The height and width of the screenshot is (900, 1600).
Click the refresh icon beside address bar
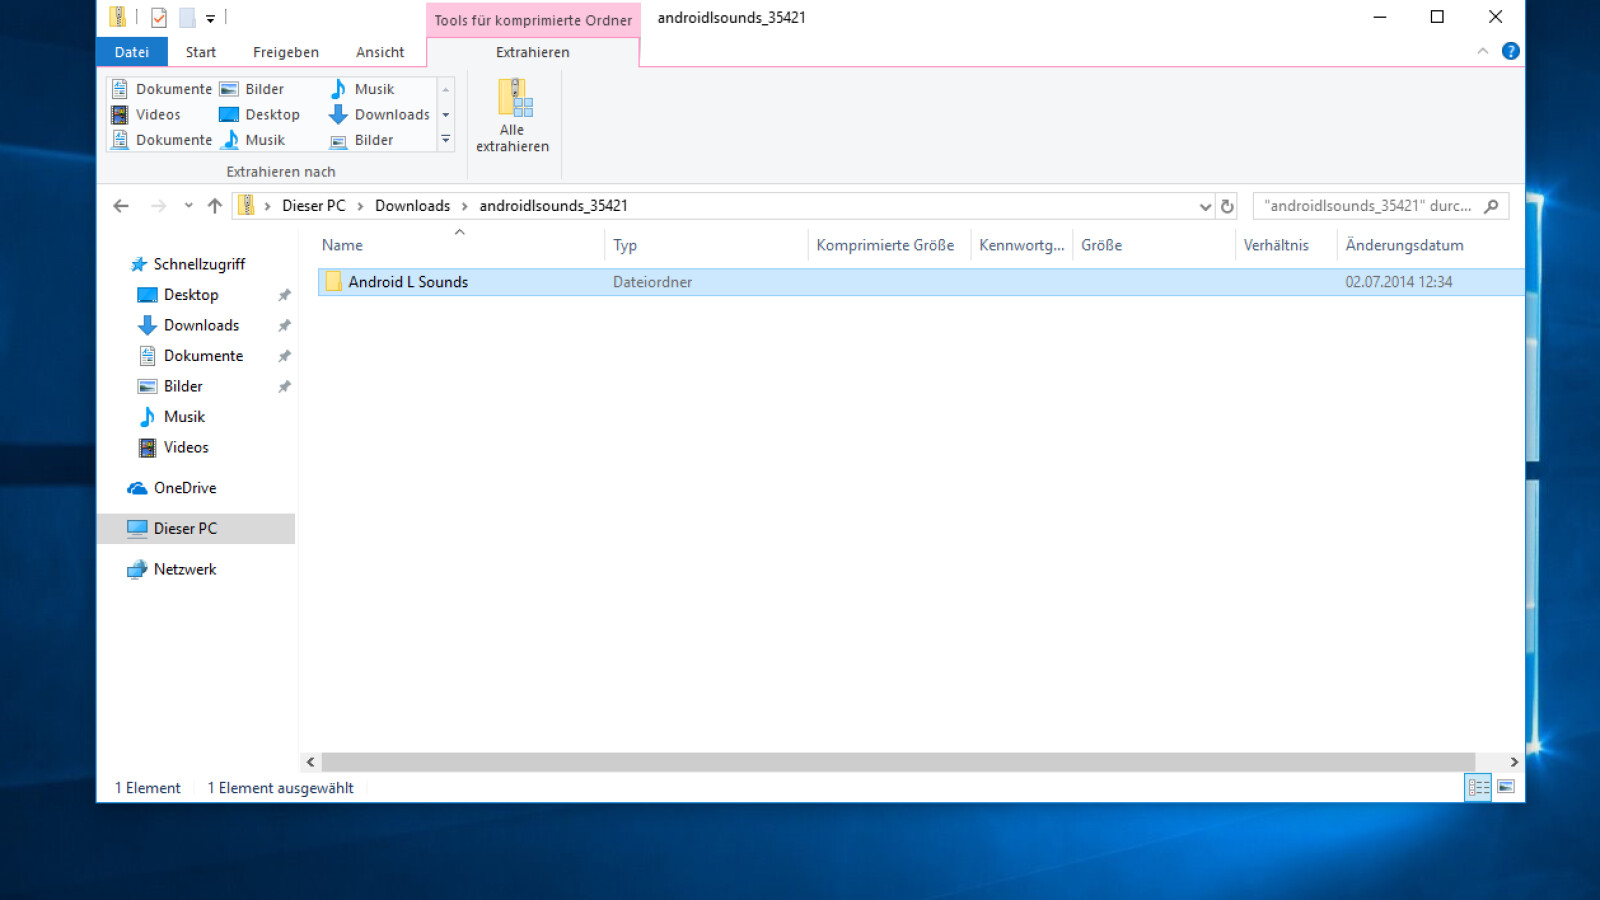click(1227, 206)
